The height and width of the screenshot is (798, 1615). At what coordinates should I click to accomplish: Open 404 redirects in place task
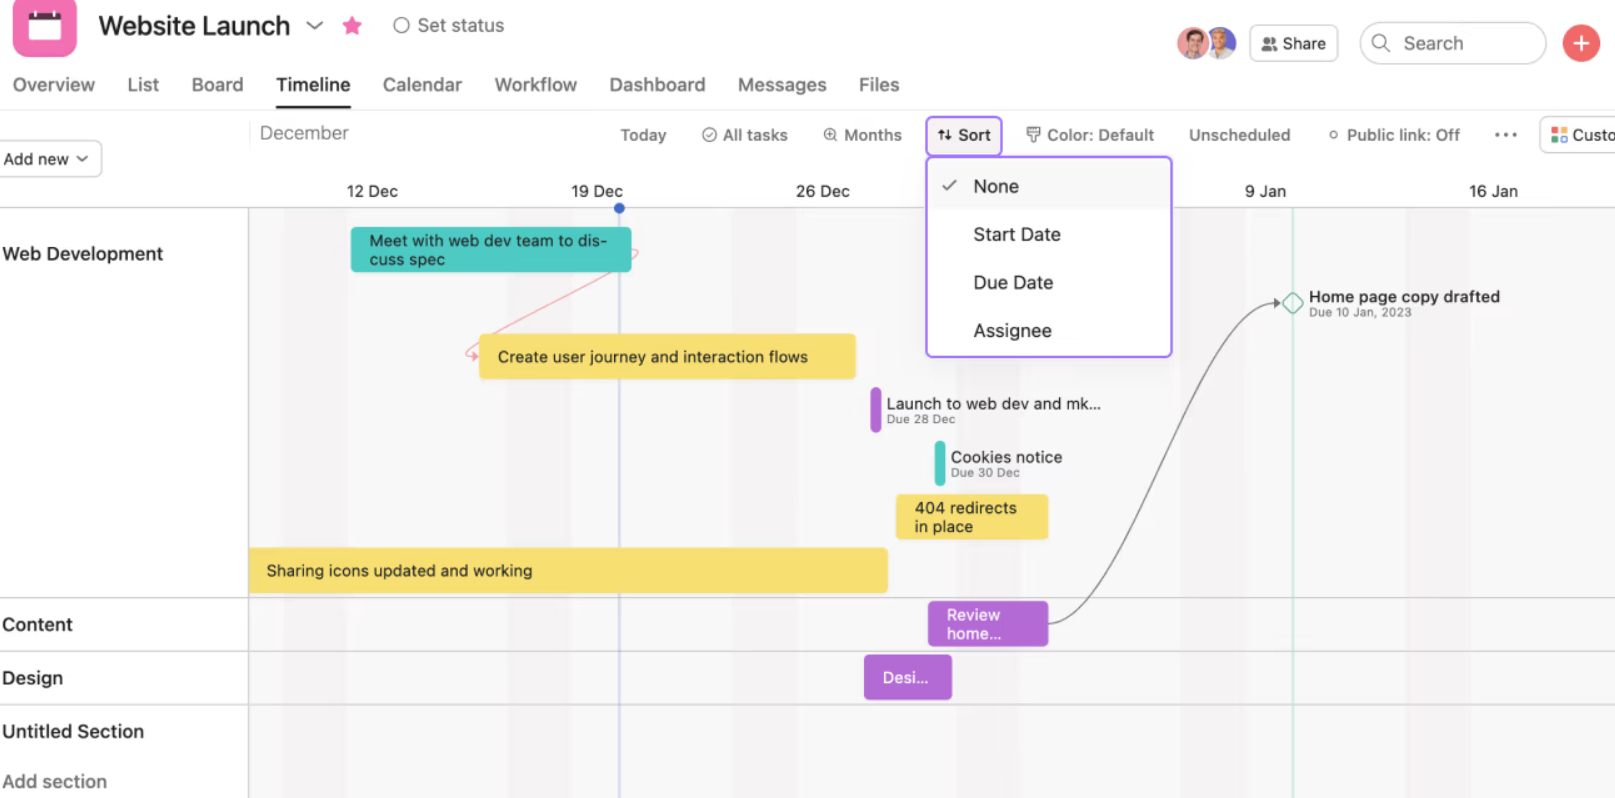pyautogui.click(x=972, y=517)
